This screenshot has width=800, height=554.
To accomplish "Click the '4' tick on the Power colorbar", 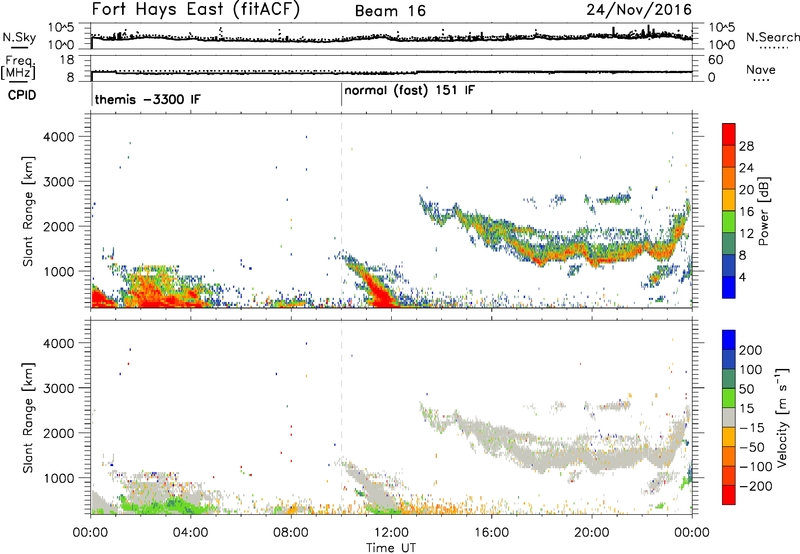I will click(x=742, y=277).
